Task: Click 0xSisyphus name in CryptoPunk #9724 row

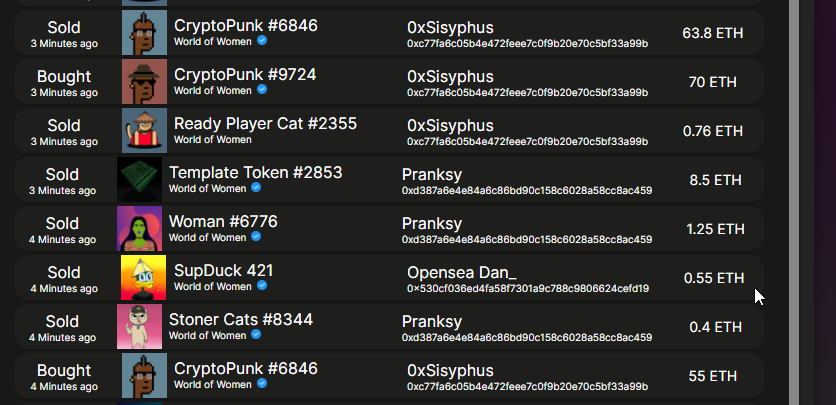Action: tap(451, 77)
